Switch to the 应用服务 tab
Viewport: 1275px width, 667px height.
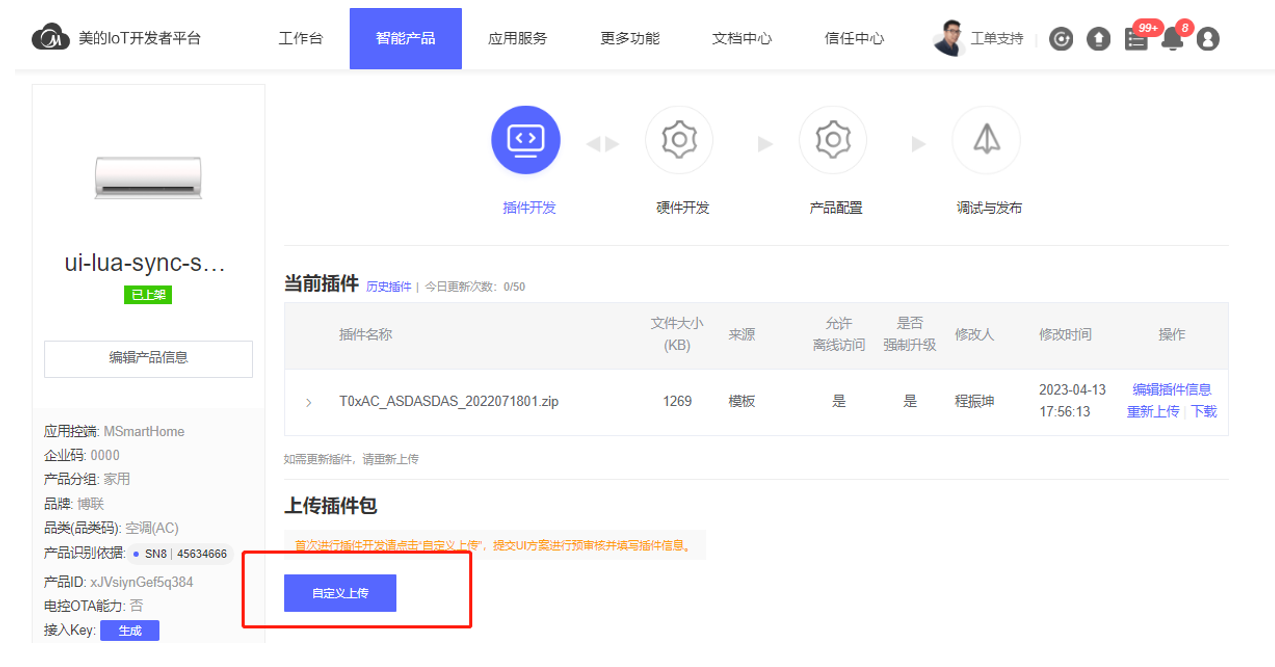(x=517, y=38)
